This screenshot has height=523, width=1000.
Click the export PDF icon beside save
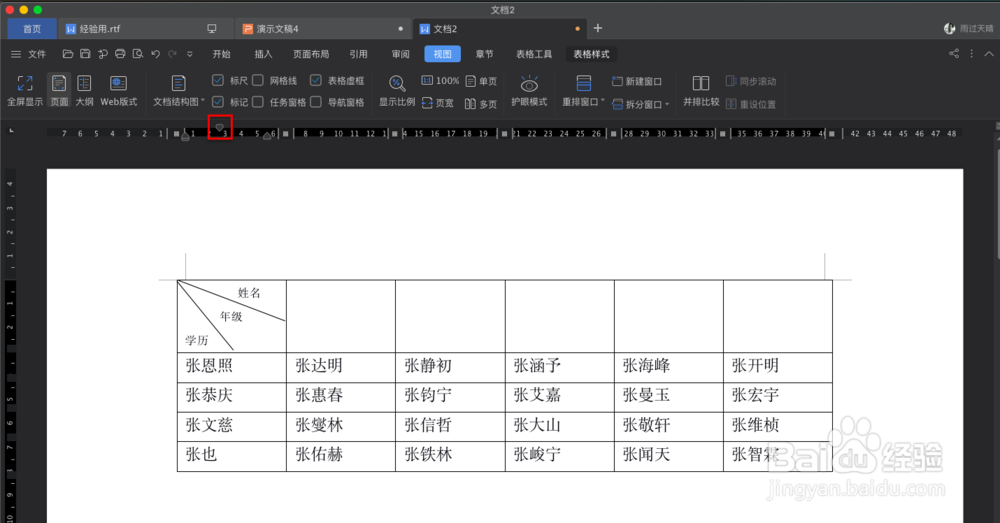[x=103, y=54]
